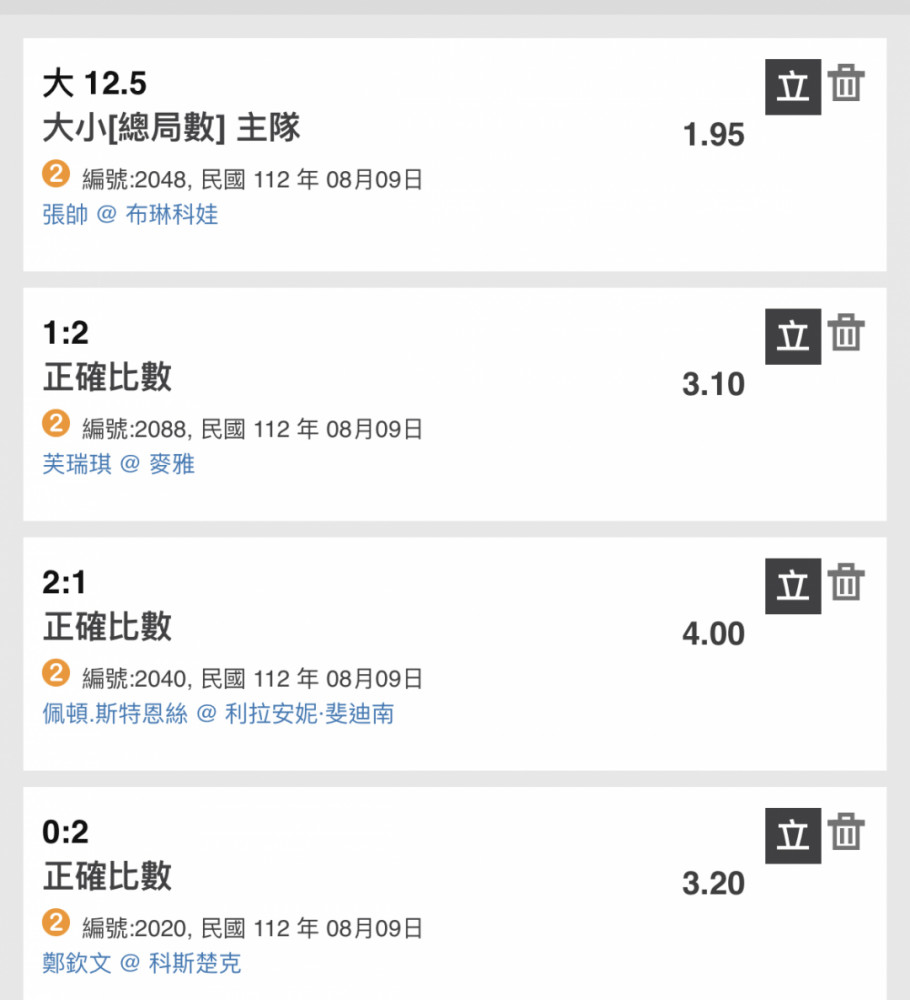The width and height of the screenshot is (910, 1000).
Task: Select the 4.00 odds value
Action: pyautogui.click(x=713, y=633)
